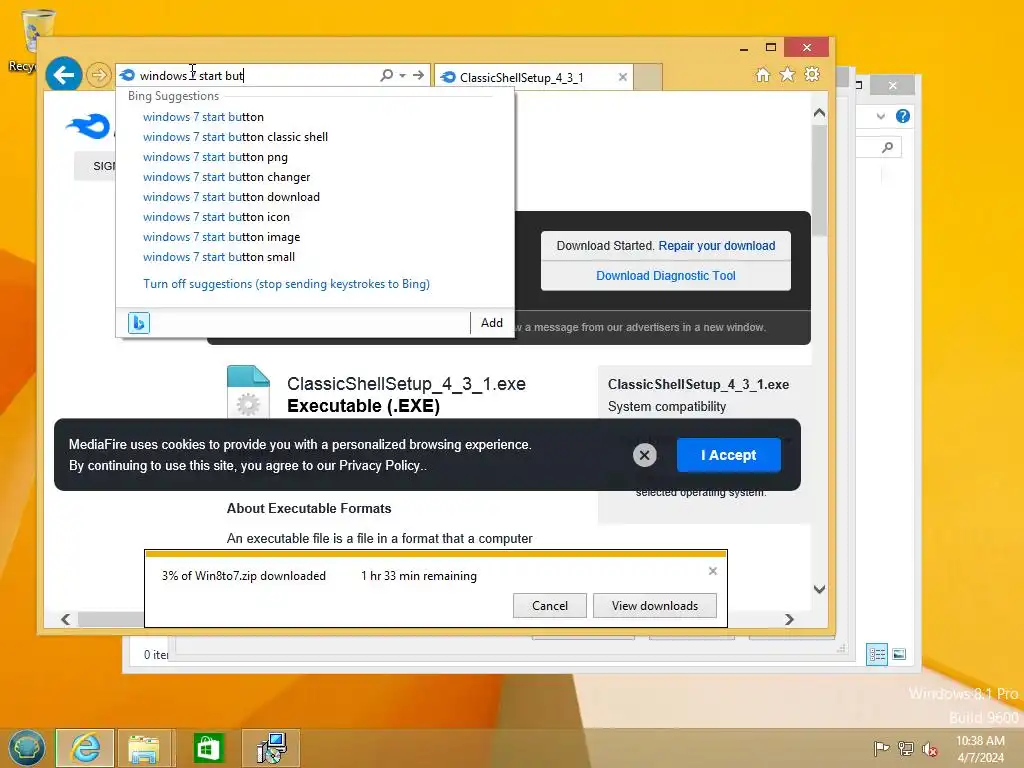This screenshot has width=1024, height=768.
Task: Click the page scroll up arrow
Action: [820, 113]
